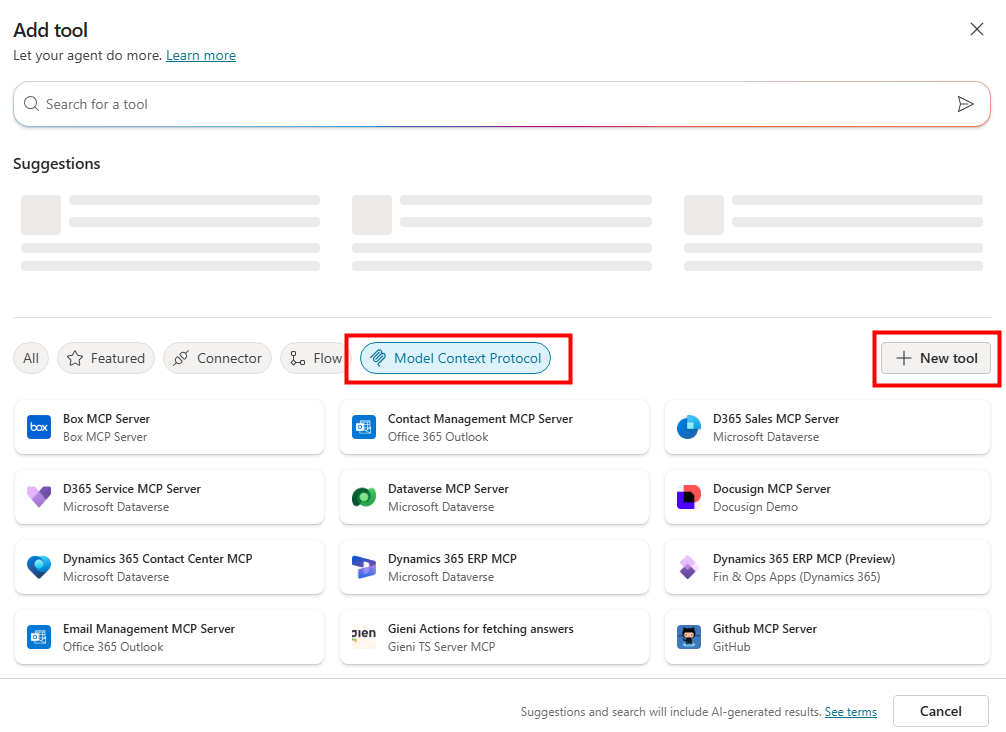Image resolution: width=1006 pixels, height=732 pixels.
Task: Select the Model Context Protocol filter
Action: (456, 358)
